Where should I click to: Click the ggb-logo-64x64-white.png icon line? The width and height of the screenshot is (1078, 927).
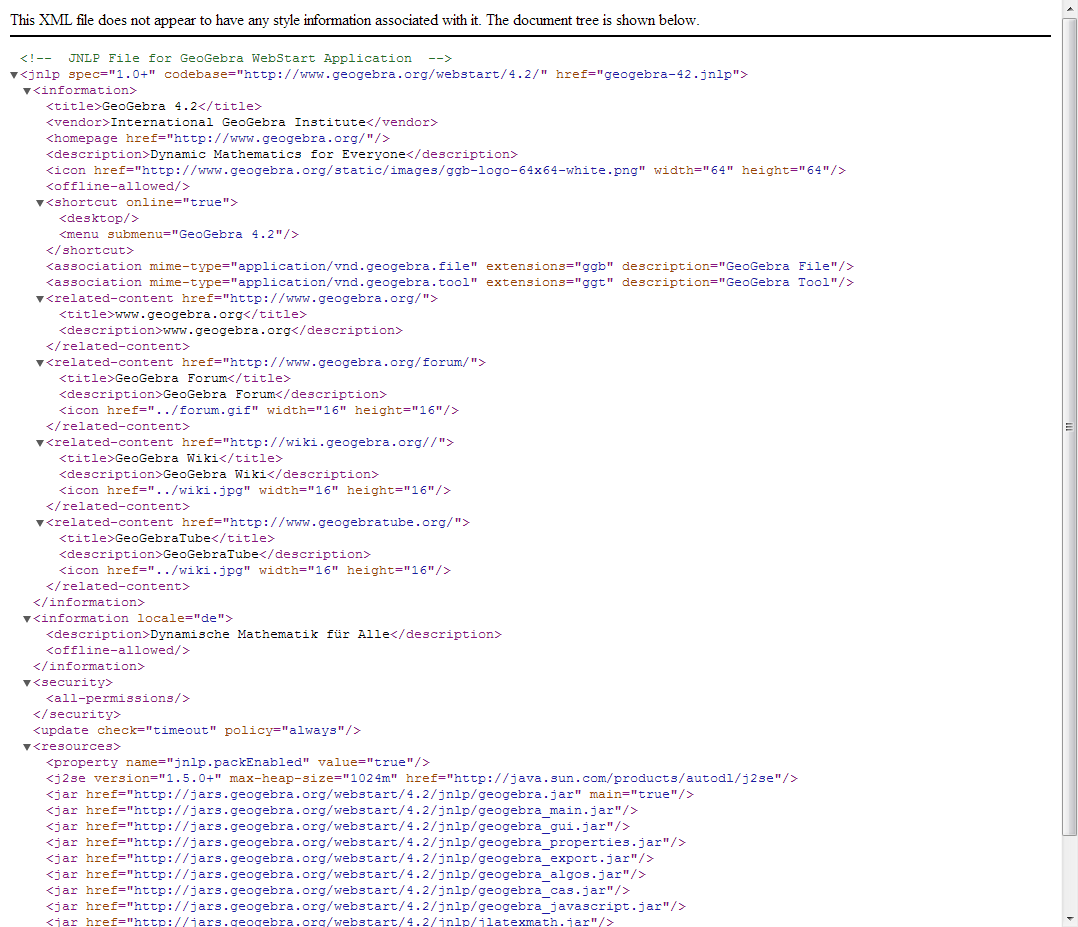tap(446, 171)
